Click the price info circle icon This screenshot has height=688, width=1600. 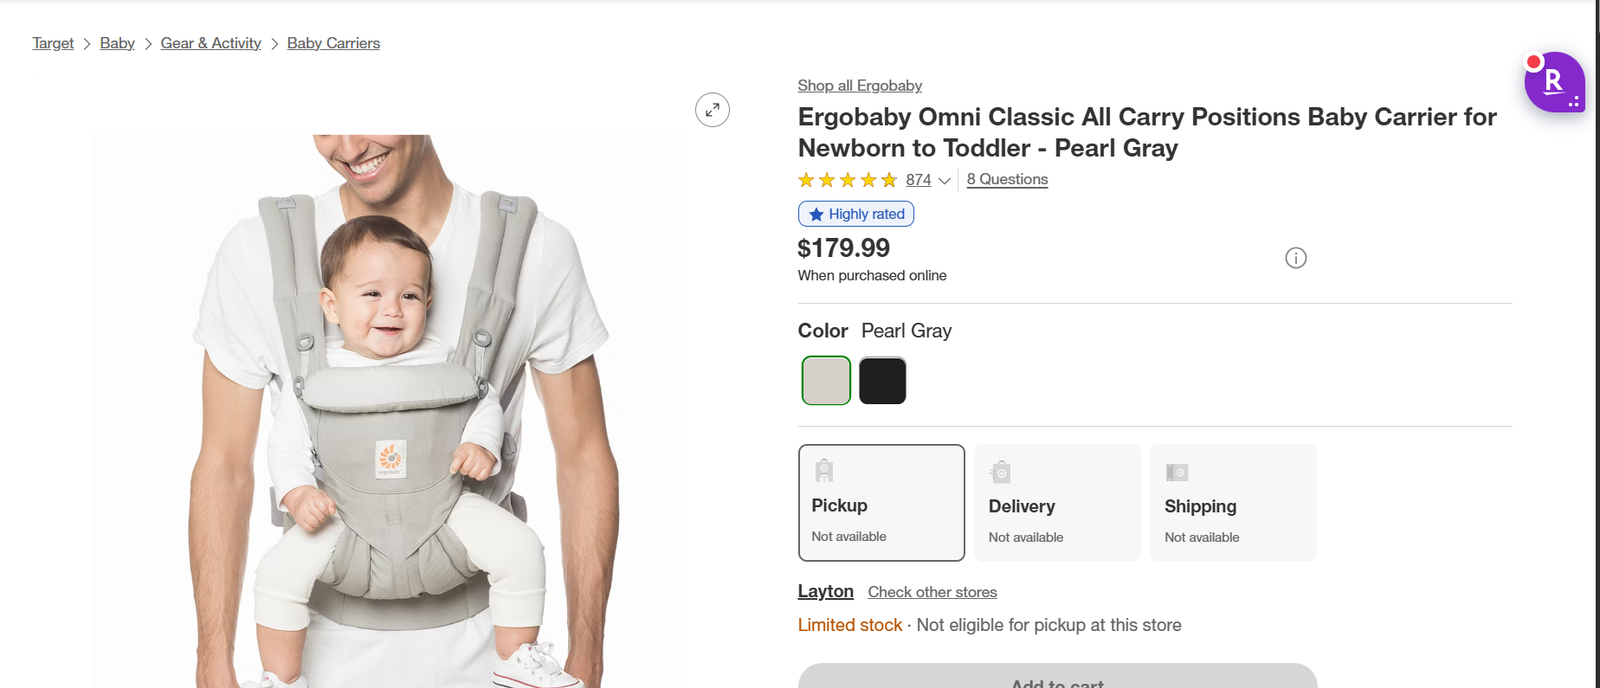click(x=1295, y=258)
